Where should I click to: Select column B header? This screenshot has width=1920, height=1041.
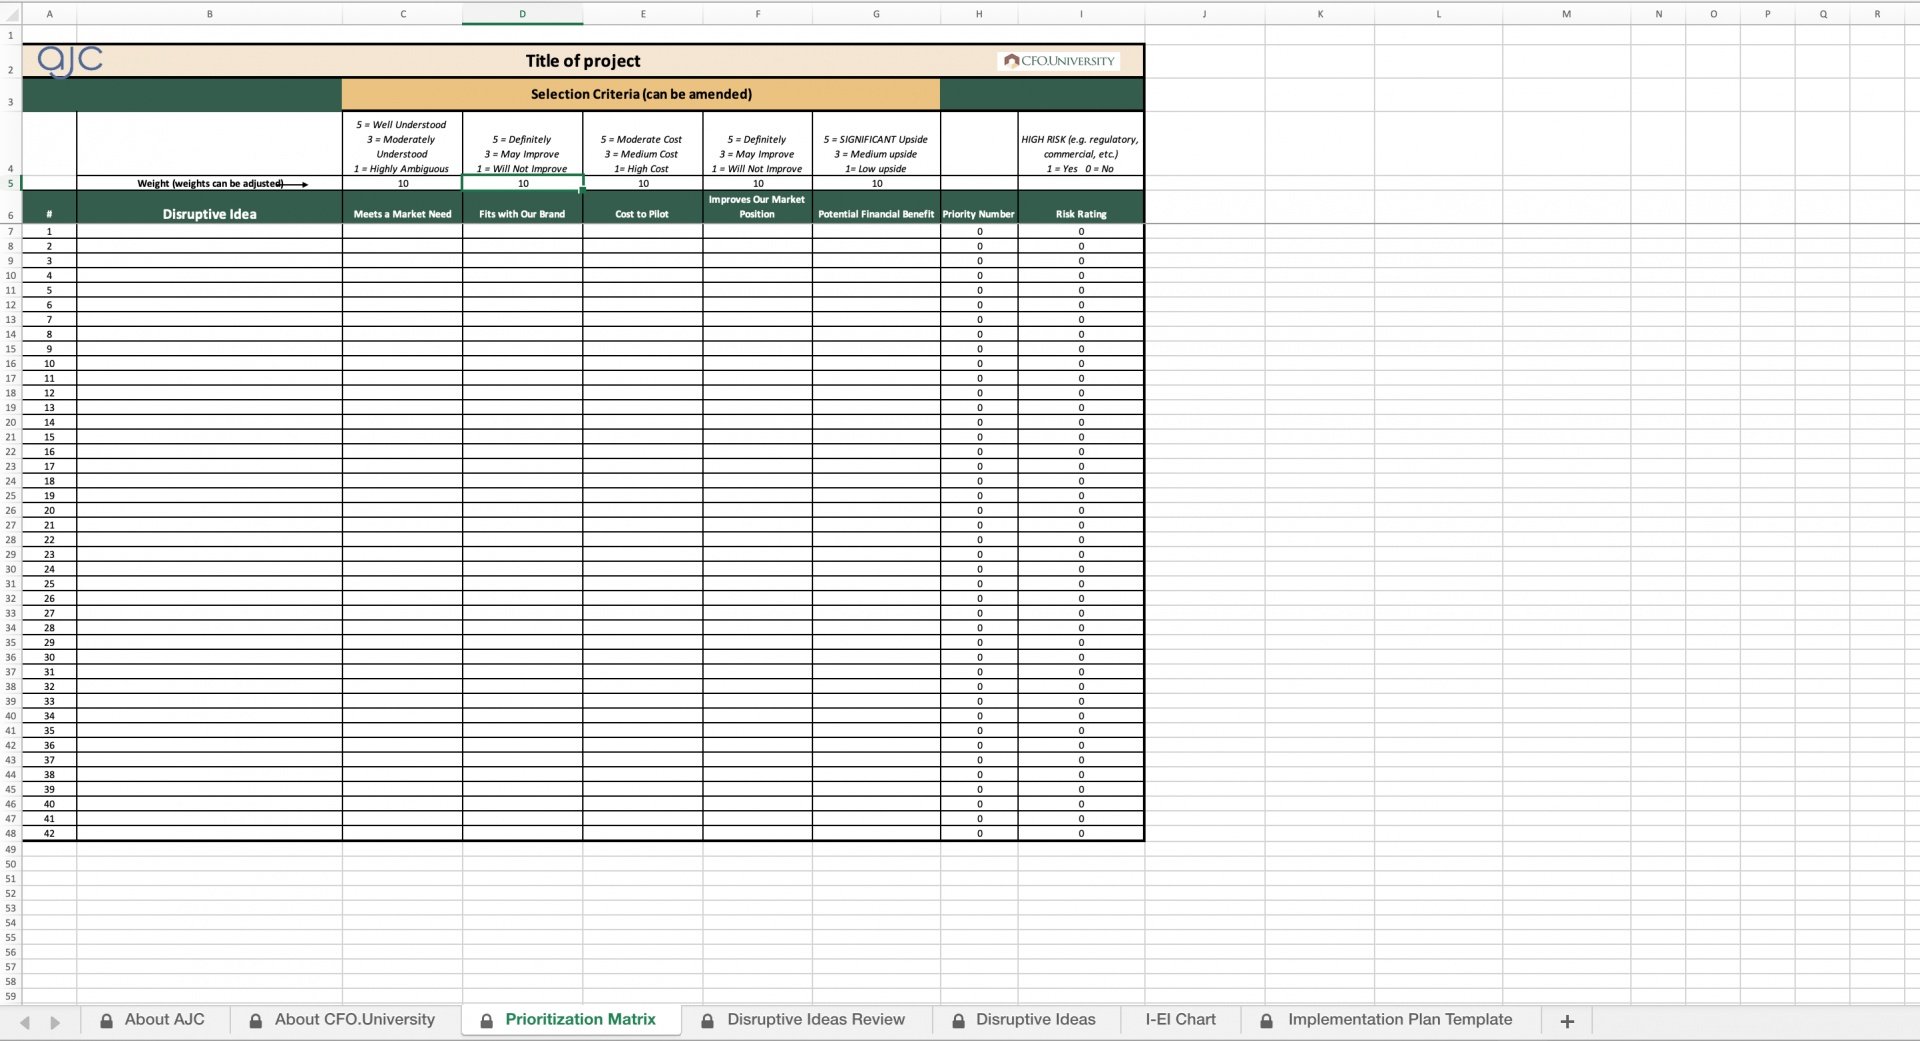coord(209,14)
